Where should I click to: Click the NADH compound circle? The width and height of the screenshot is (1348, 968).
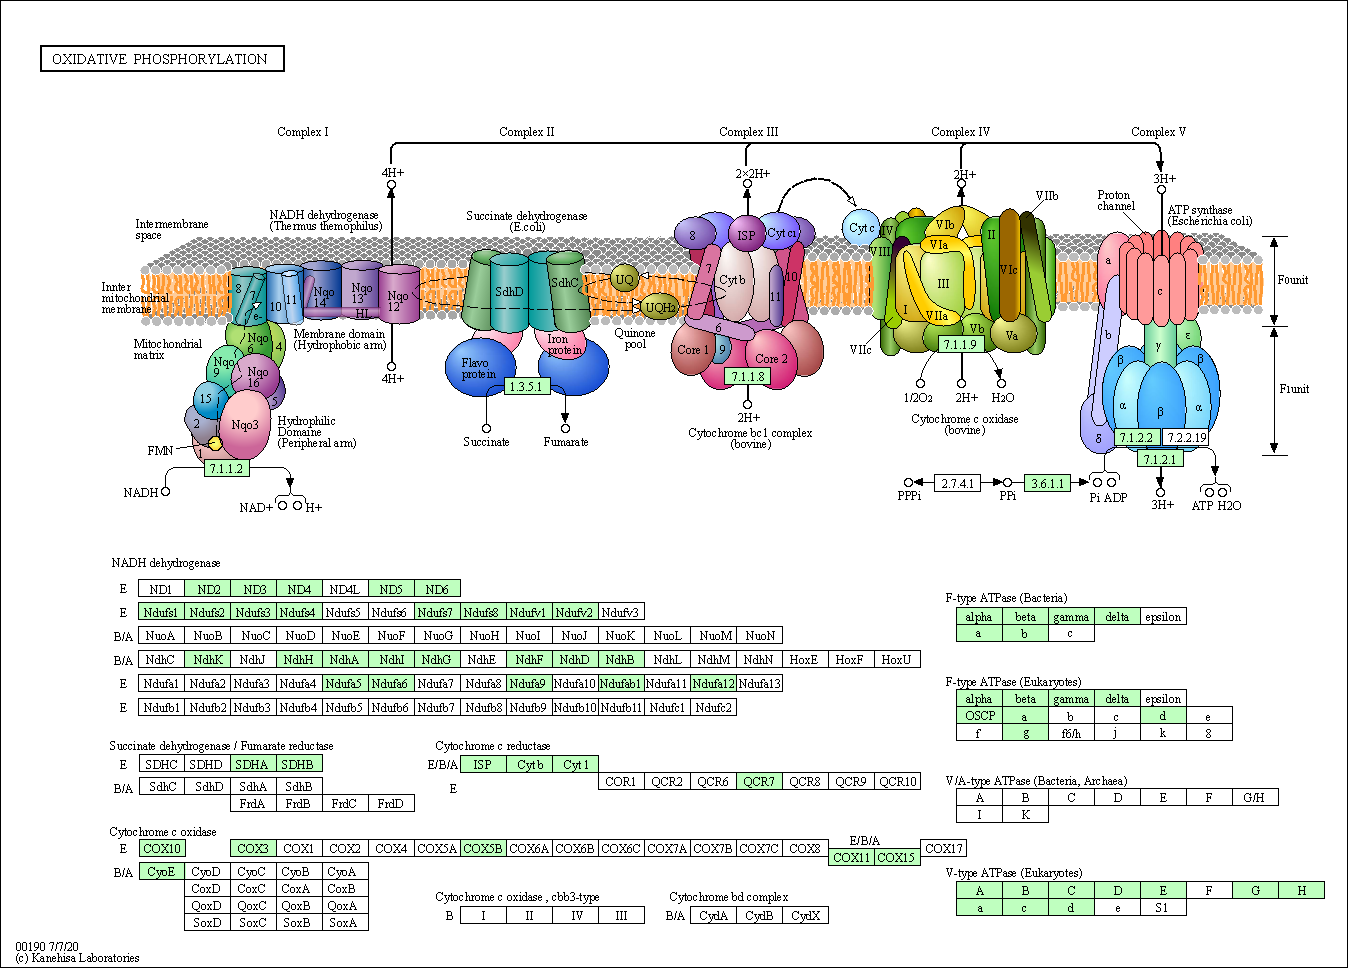[x=166, y=491]
